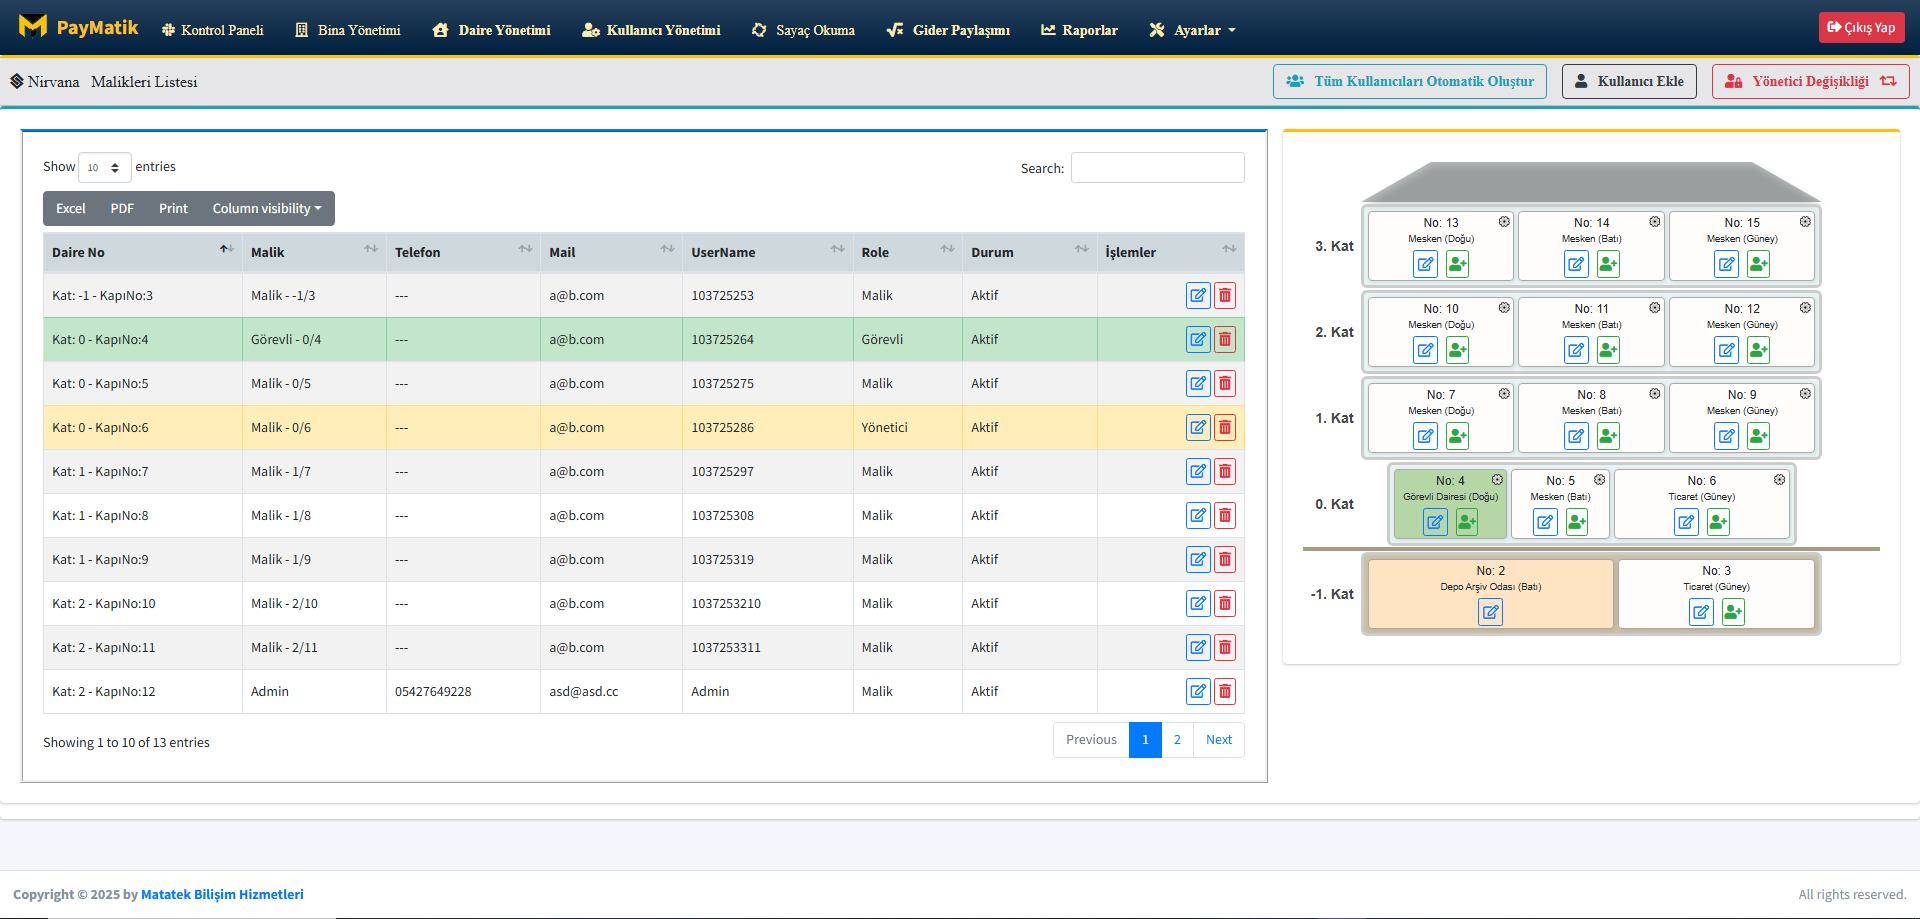Click the add-user icon on apartment No: 13
Viewport: 1920px width, 919px height.
(1457, 264)
